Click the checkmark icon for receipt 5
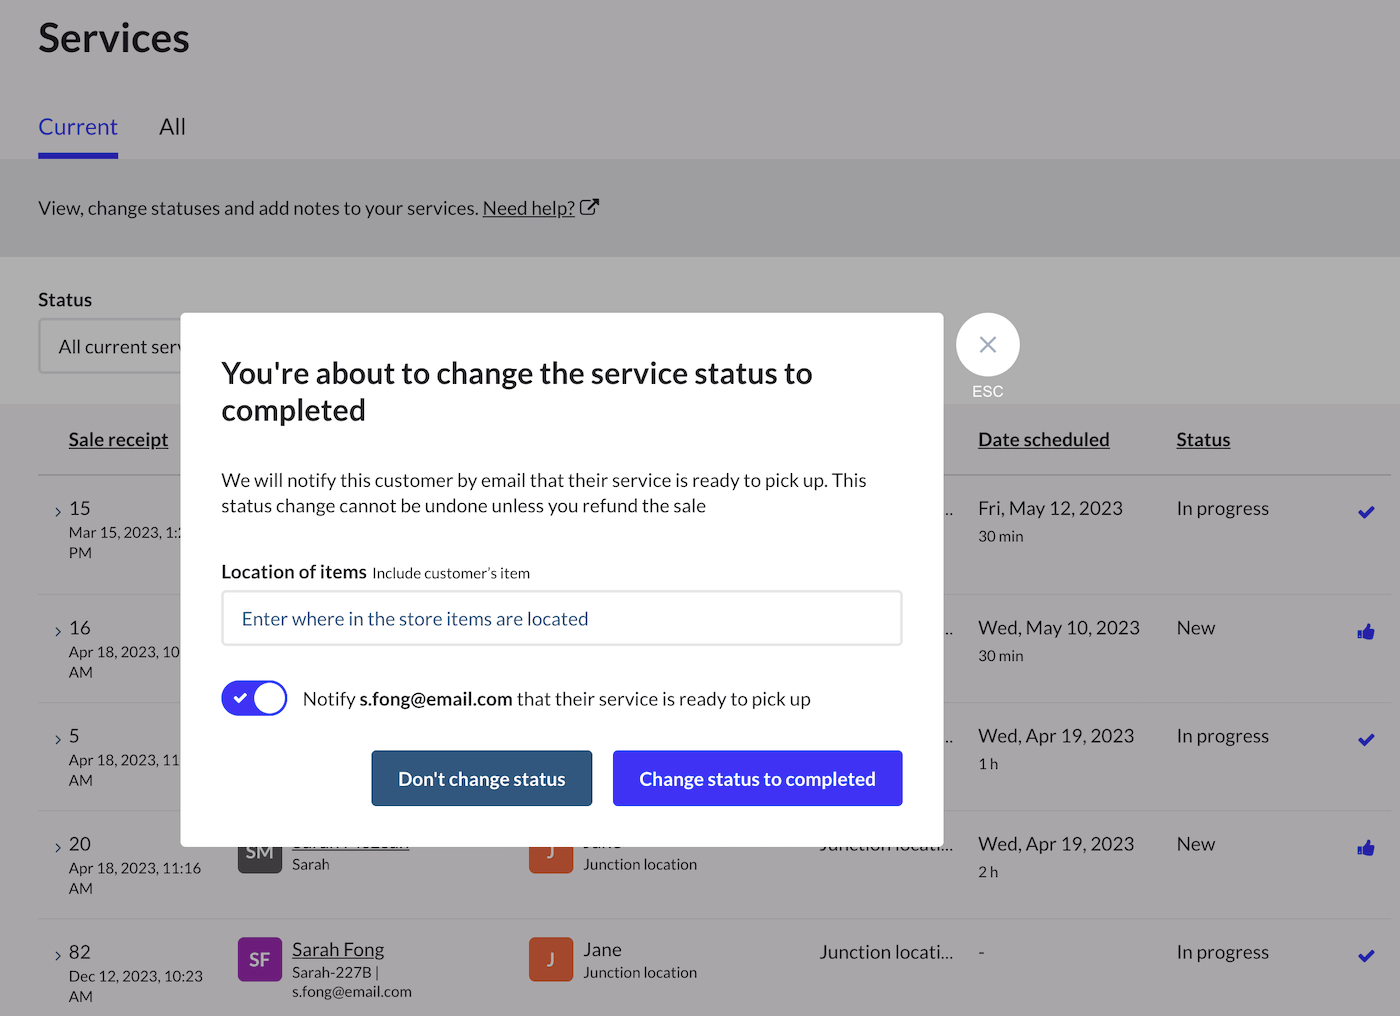The width and height of the screenshot is (1400, 1016). tap(1365, 740)
